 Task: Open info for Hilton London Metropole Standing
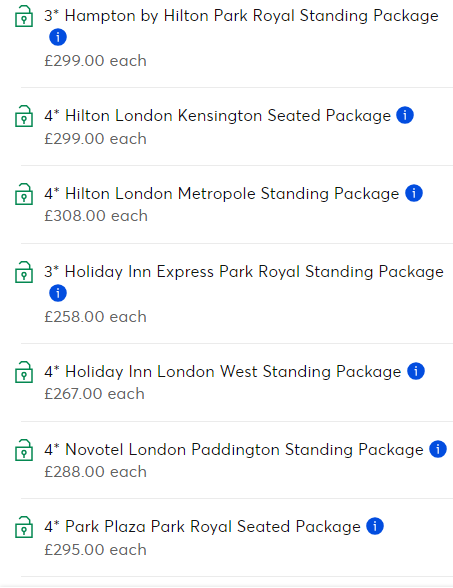[x=414, y=193]
